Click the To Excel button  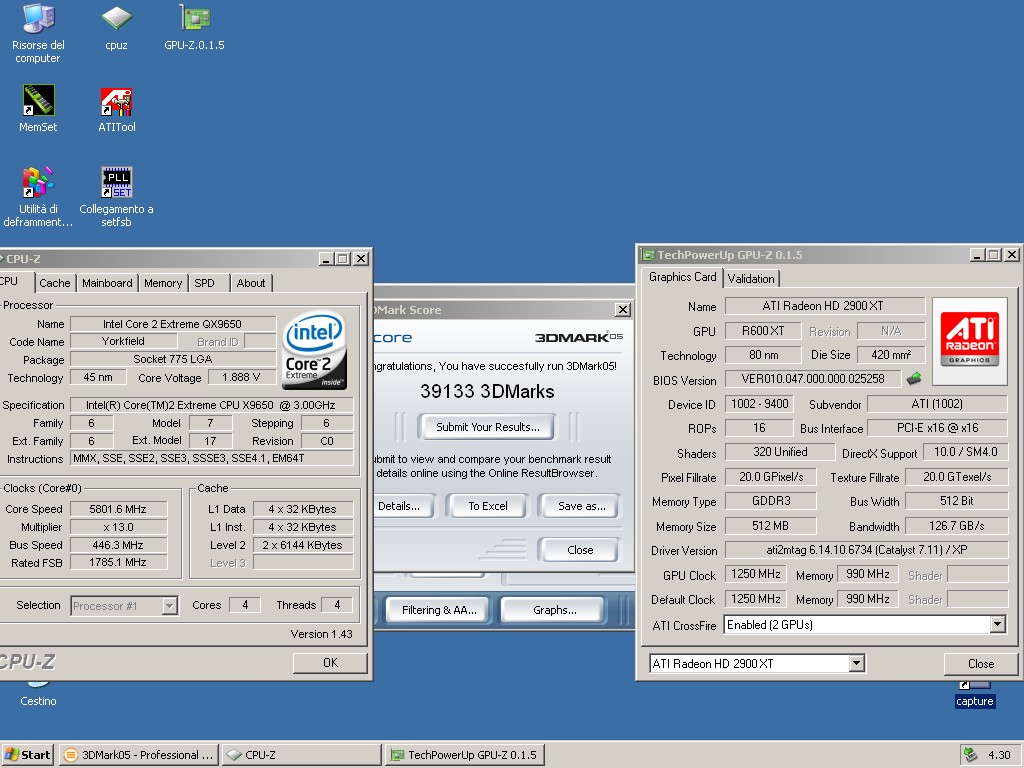point(487,506)
